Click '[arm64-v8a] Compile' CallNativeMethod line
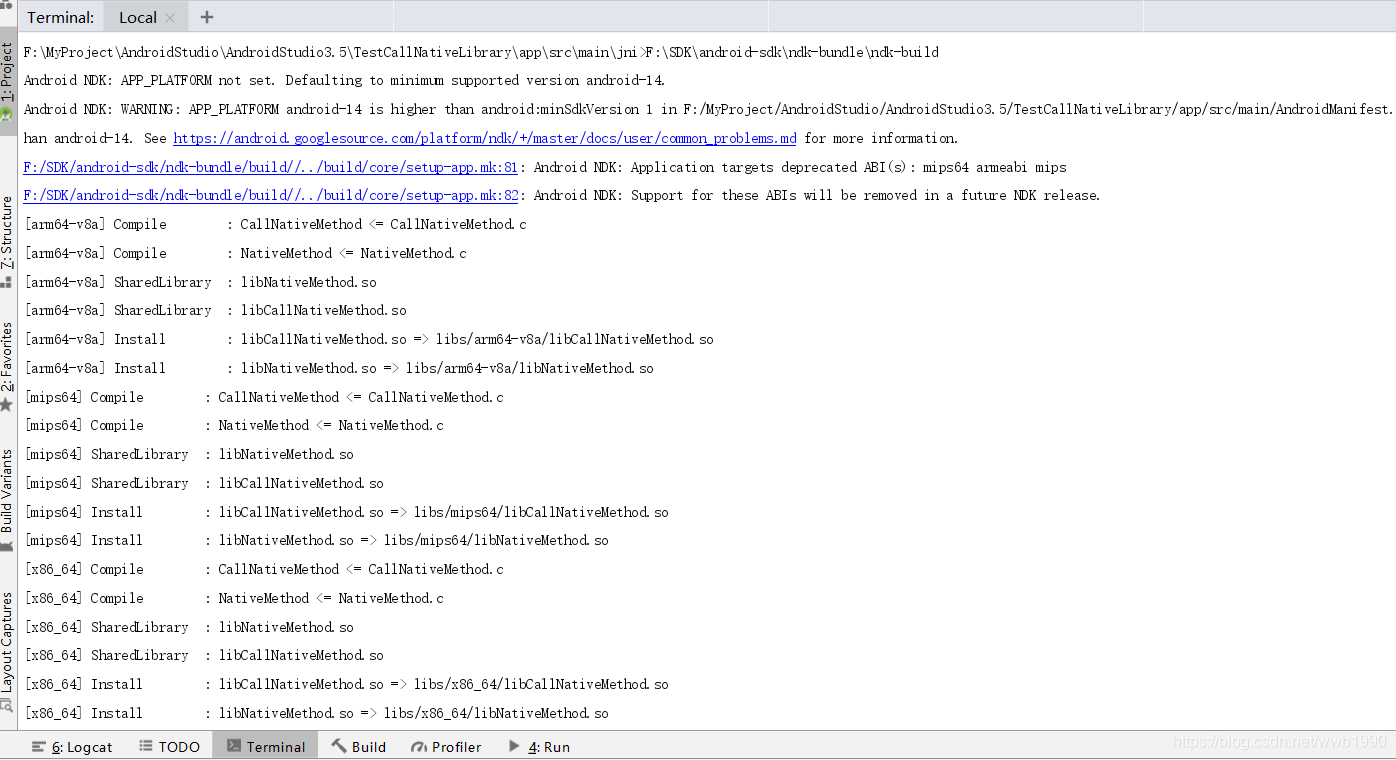1396x760 pixels. [275, 224]
